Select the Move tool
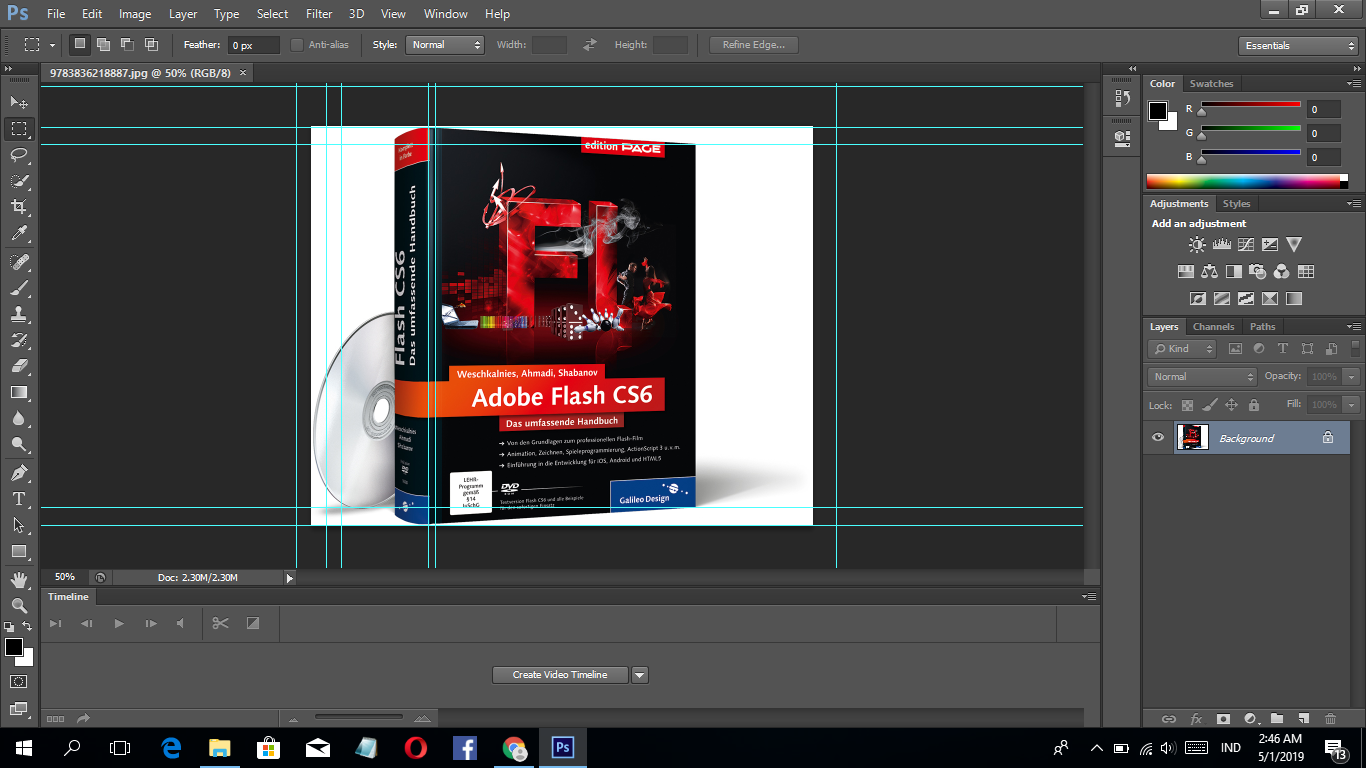This screenshot has height=768, width=1366. point(19,102)
